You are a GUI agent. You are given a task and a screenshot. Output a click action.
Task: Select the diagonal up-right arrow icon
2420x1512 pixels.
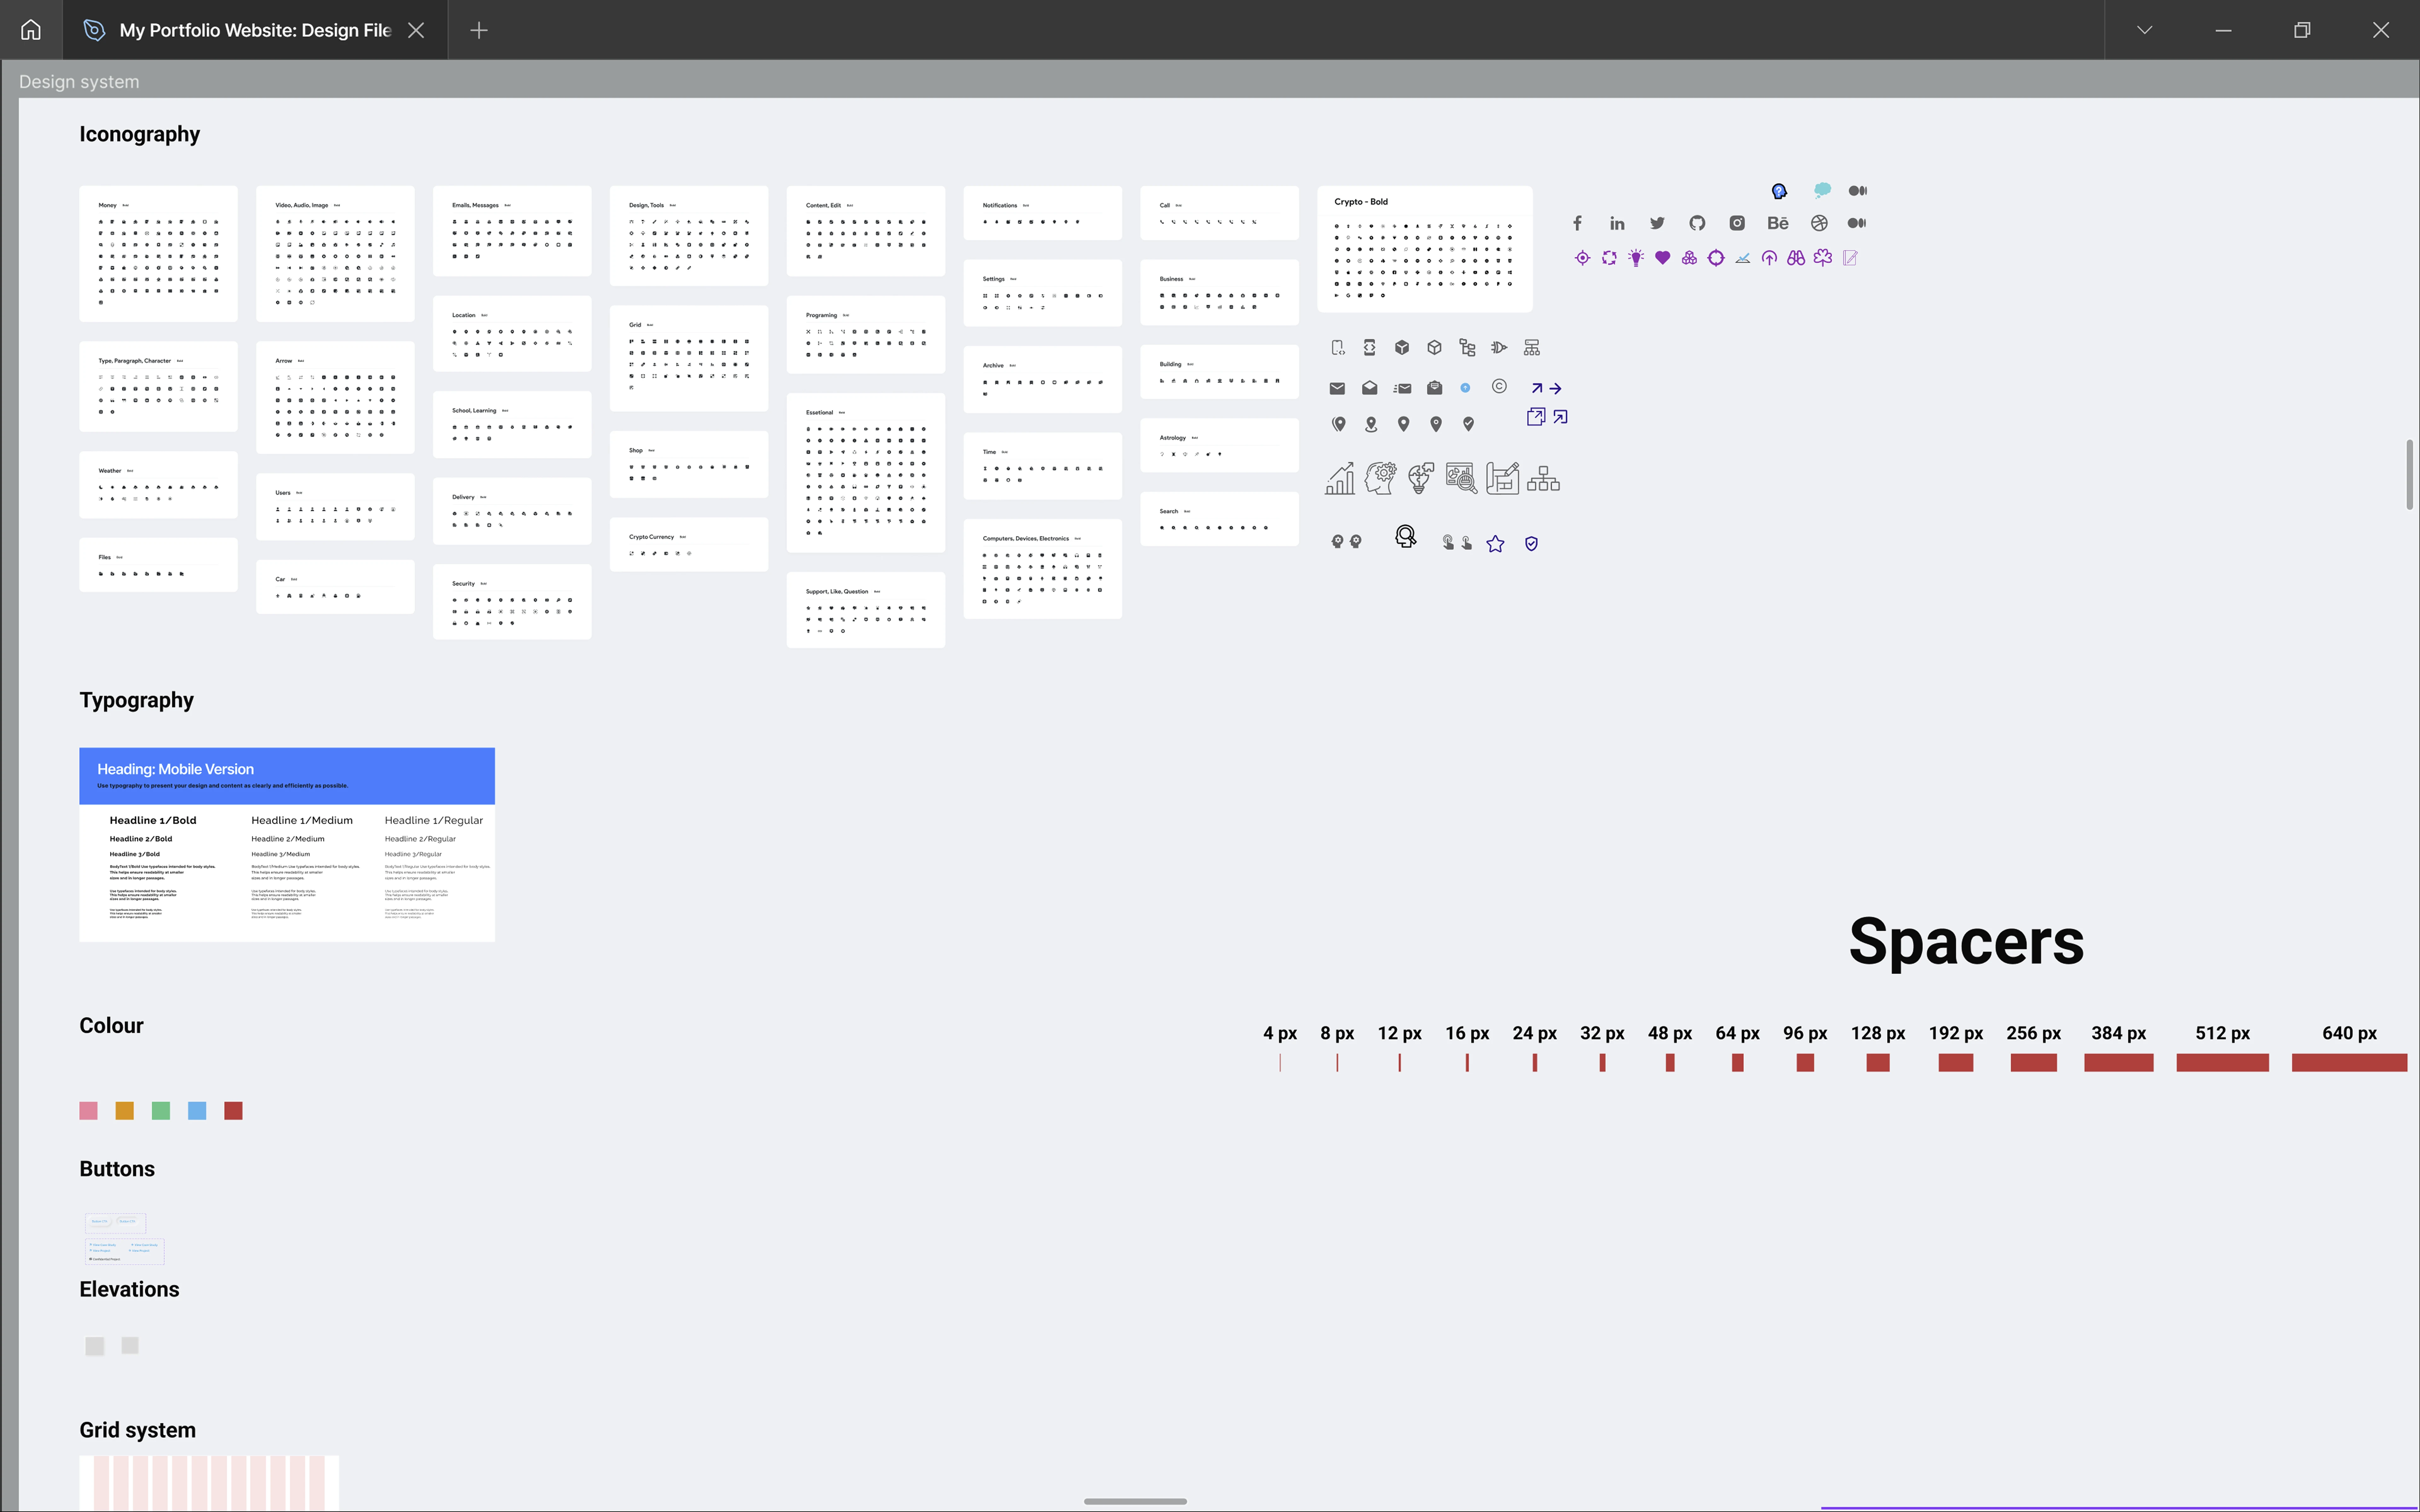click(x=1537, y=388)
